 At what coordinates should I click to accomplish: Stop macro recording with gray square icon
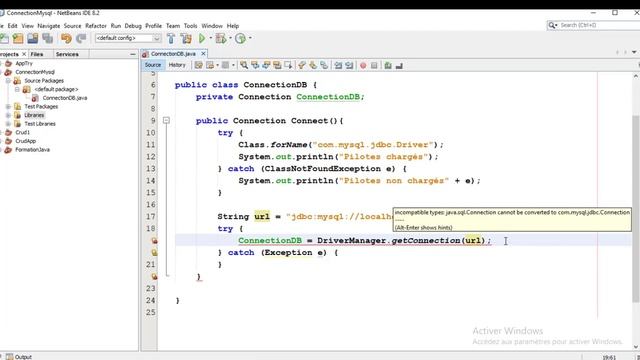[x=374, y=65]
